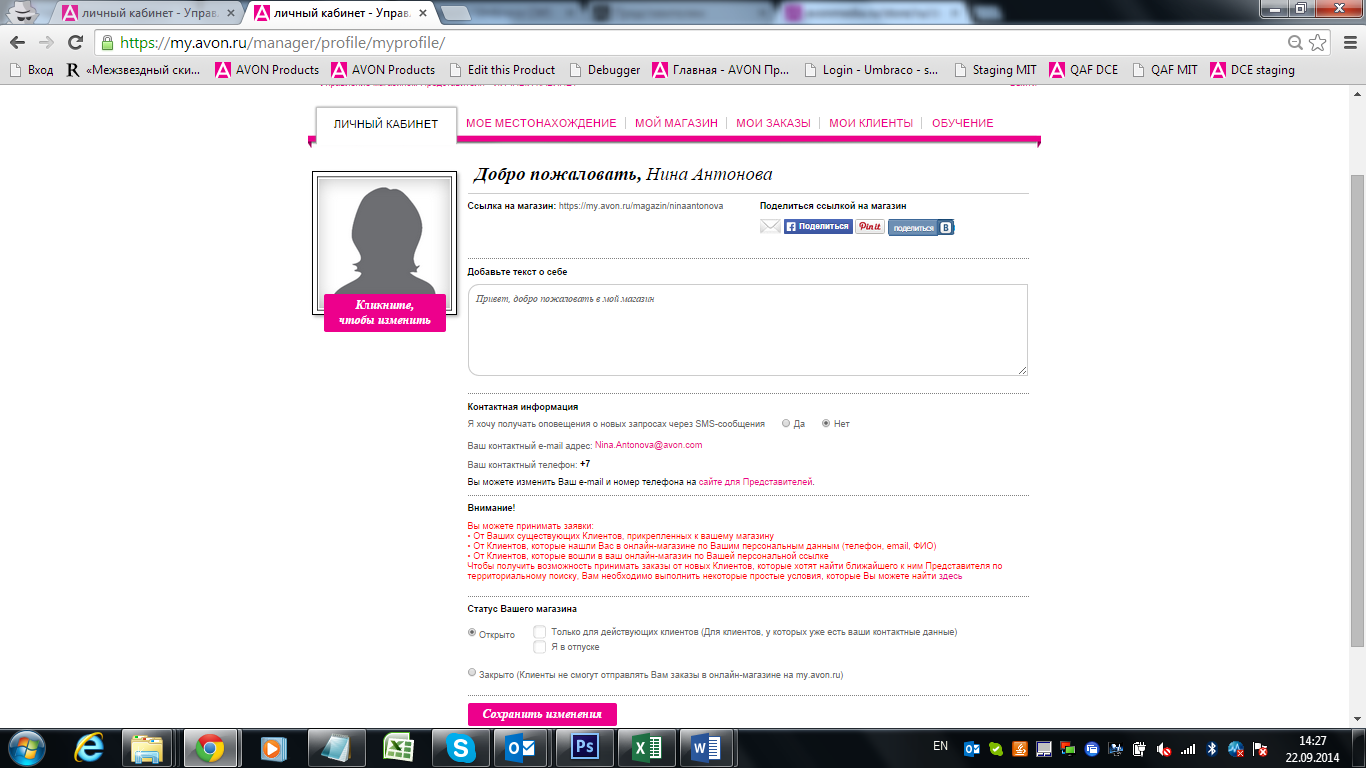
Task: Open the DCE staging bookmark
Action: pos(1252,70)
